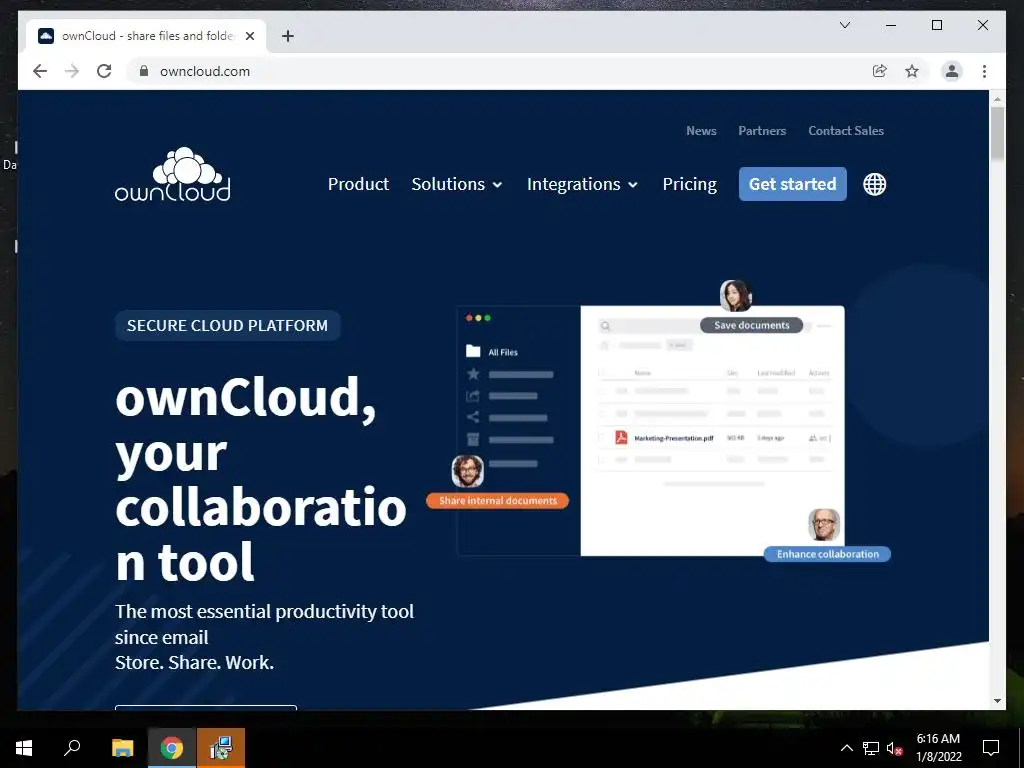Click the Get started button
Image resolution: width=1024 pixels, height=768 pixels.
click(x=792, y=184)
